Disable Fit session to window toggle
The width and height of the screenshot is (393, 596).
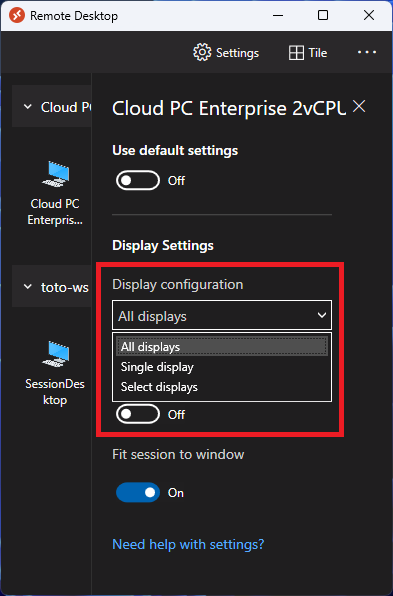[138, 493]
